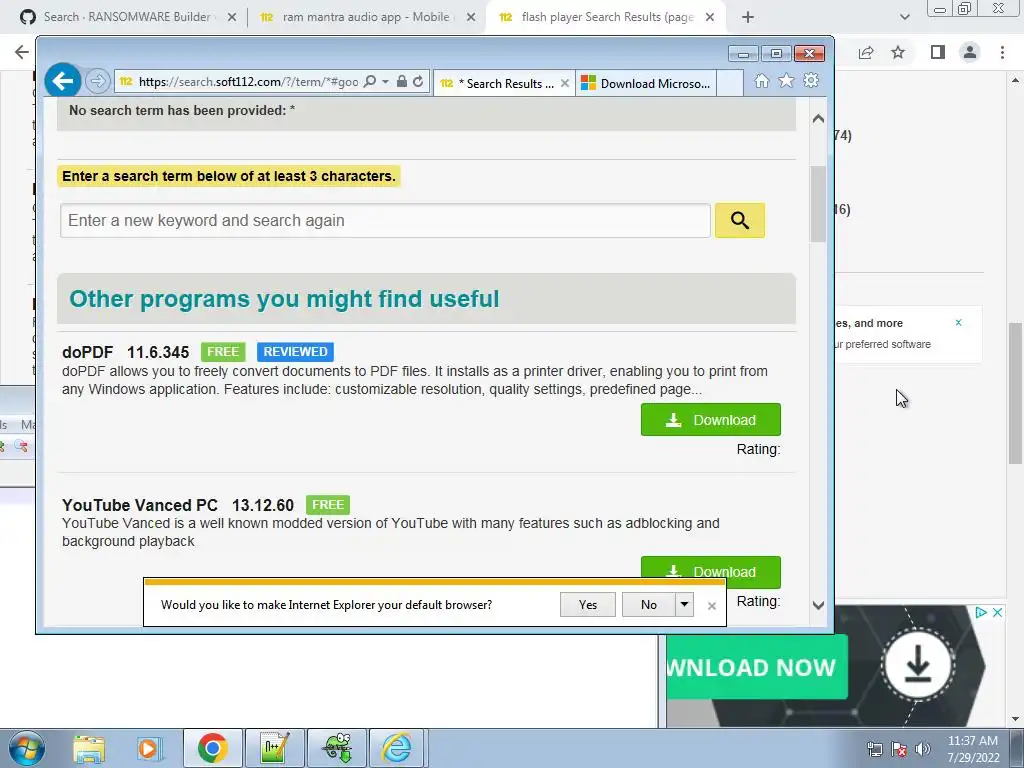Open the network tray icon
The height and width of the screenshot is (768, 1024).
pos(875,749)
